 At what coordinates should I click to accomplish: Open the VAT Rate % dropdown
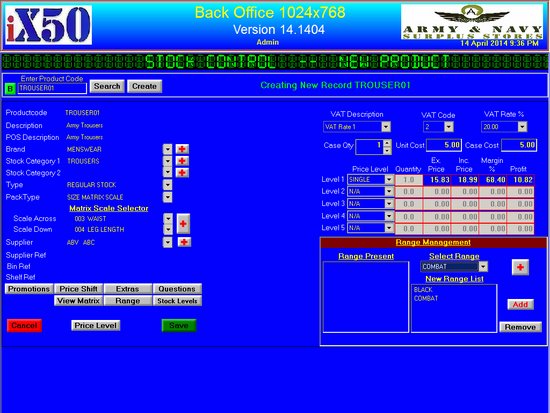tap(522, 127)
